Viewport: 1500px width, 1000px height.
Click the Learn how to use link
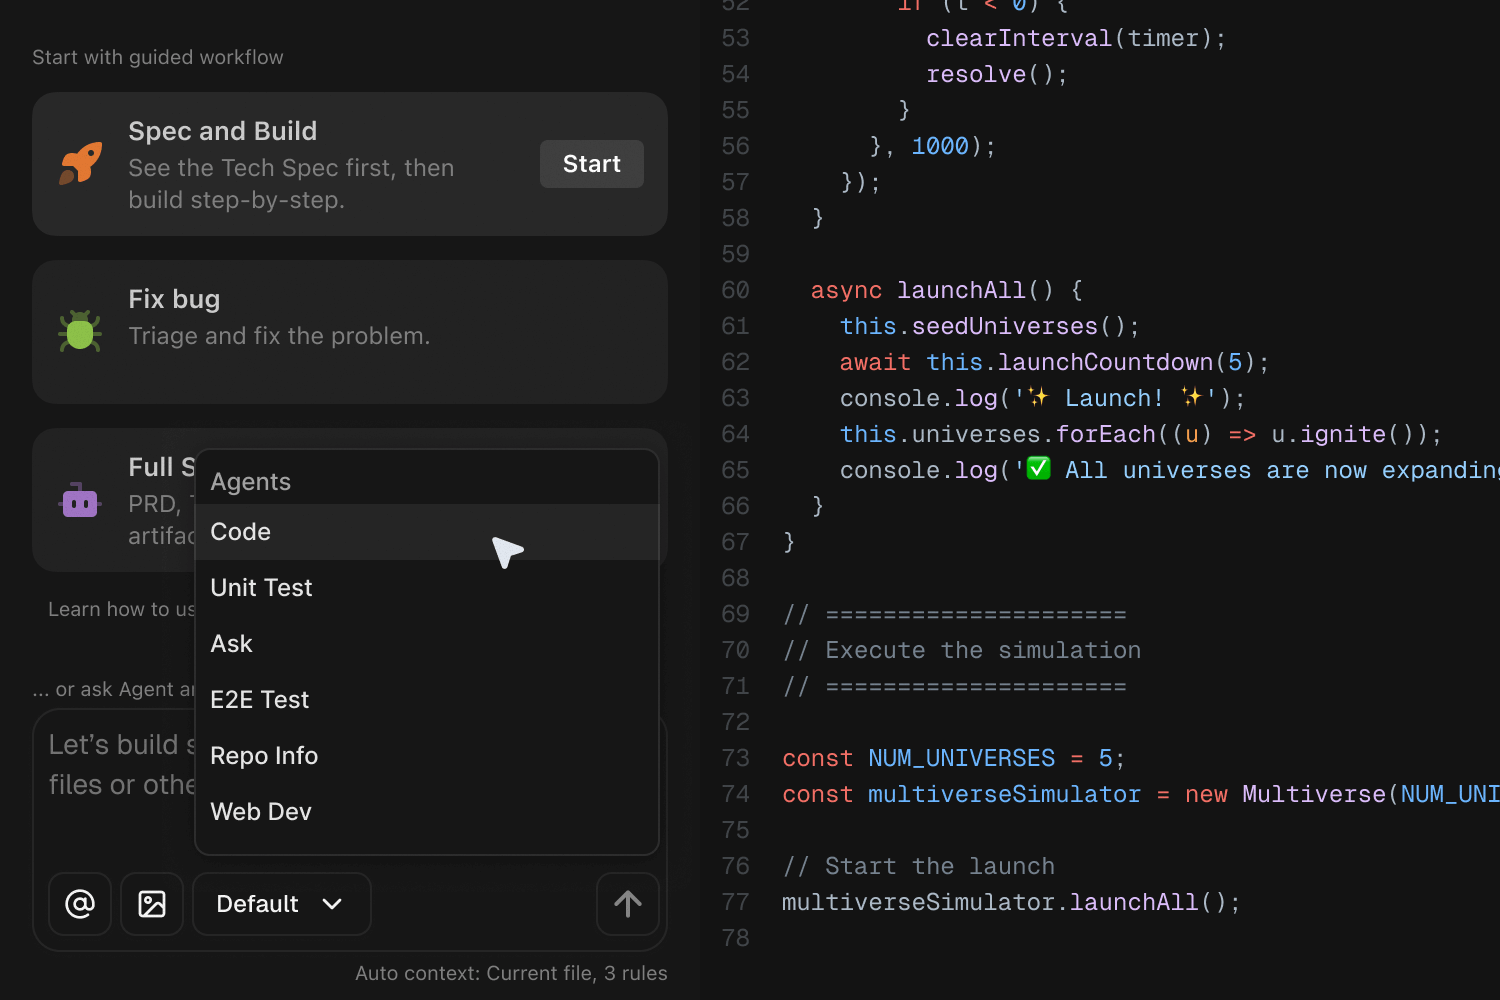[120, 609]
